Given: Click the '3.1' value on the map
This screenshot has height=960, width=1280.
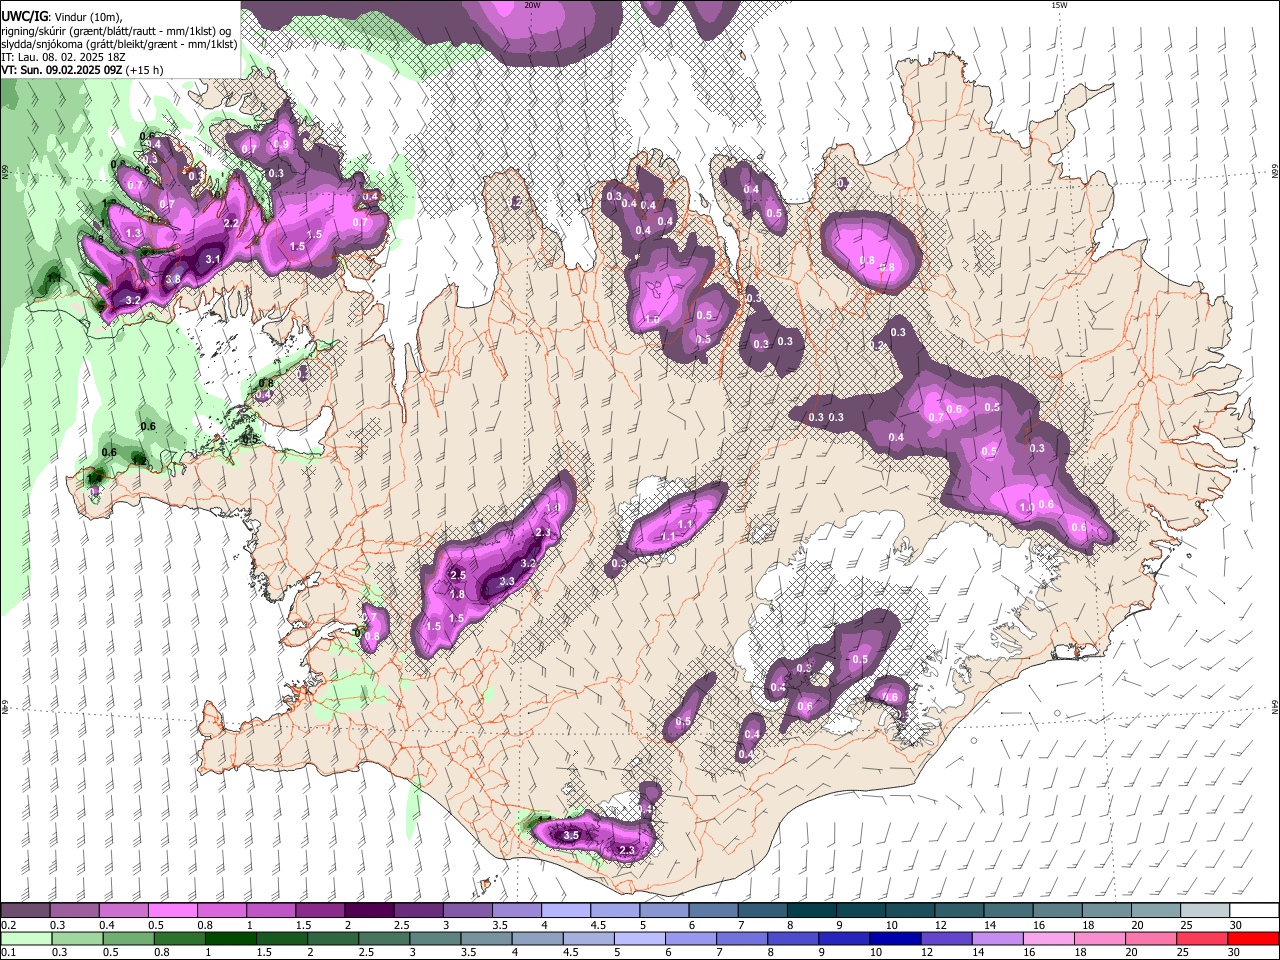Looking at the screenshot, I should tap(212, 259).
